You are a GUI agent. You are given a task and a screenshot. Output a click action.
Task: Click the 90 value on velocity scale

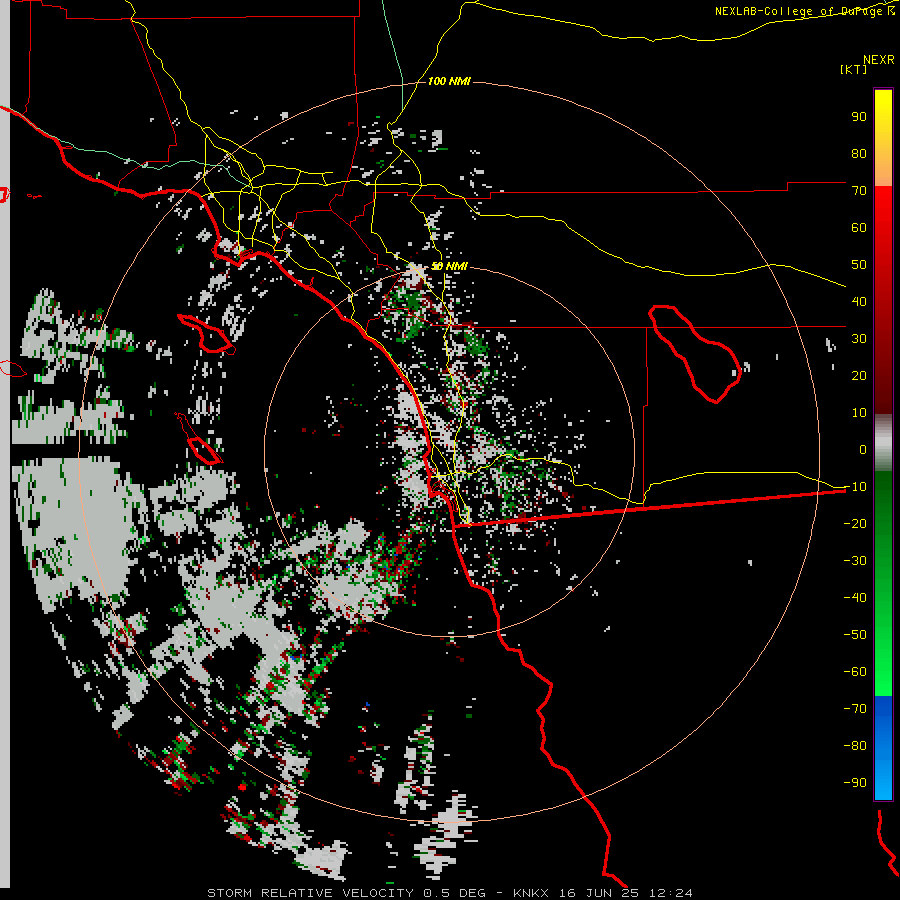pos(859,117)
